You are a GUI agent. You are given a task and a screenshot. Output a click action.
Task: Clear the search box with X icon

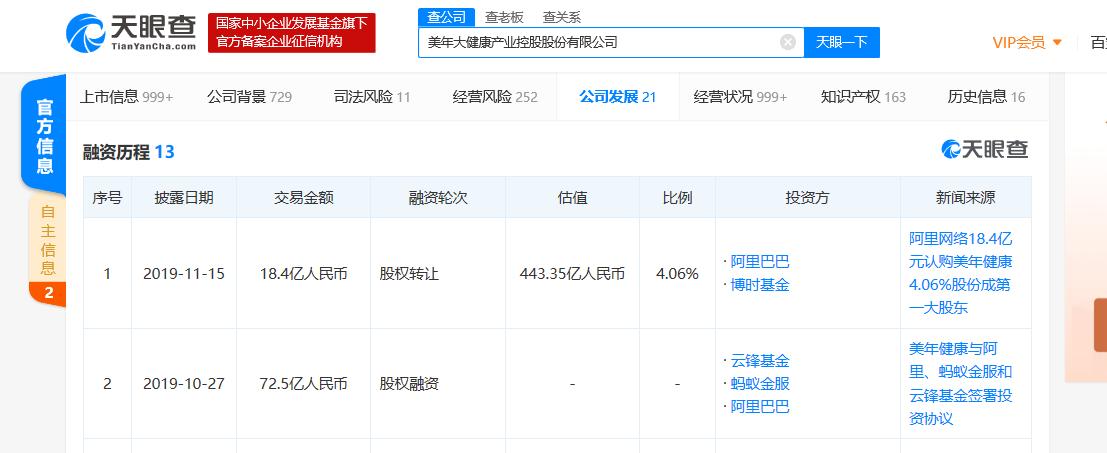pyautogui.click(x=788, y=42)
